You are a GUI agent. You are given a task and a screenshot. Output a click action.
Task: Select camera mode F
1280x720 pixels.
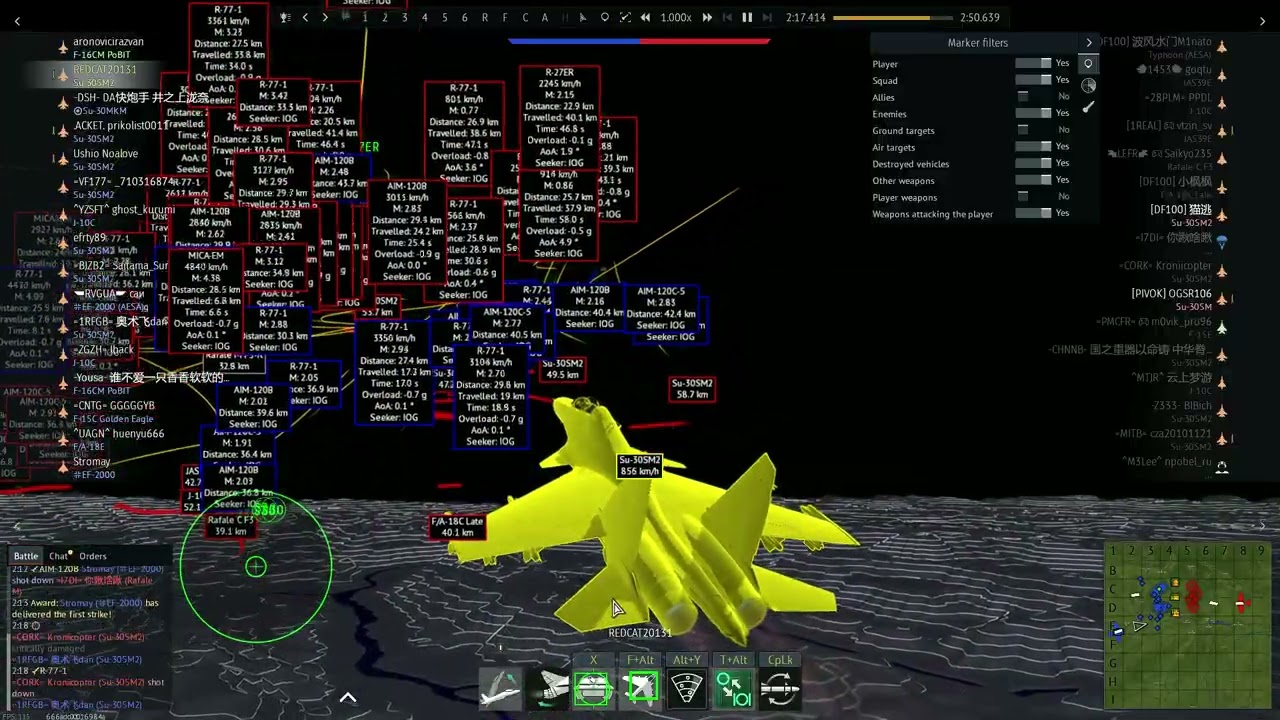tap(505, 17)
